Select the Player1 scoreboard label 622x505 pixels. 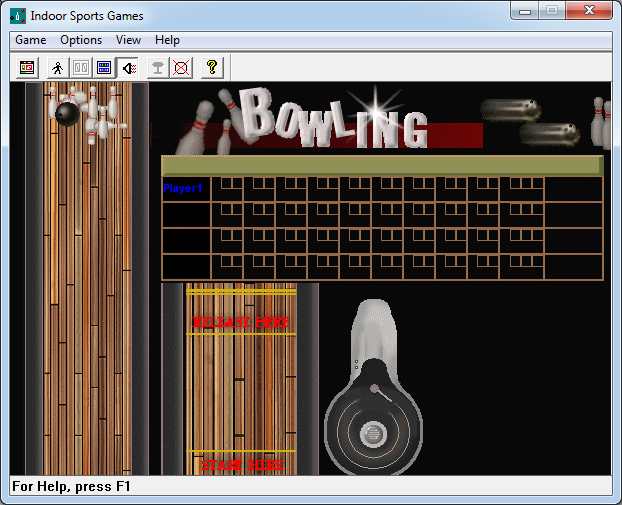point(183,188)
